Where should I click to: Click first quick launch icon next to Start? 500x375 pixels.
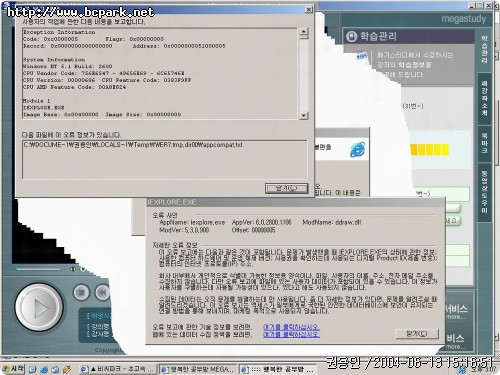pos(32,369)
